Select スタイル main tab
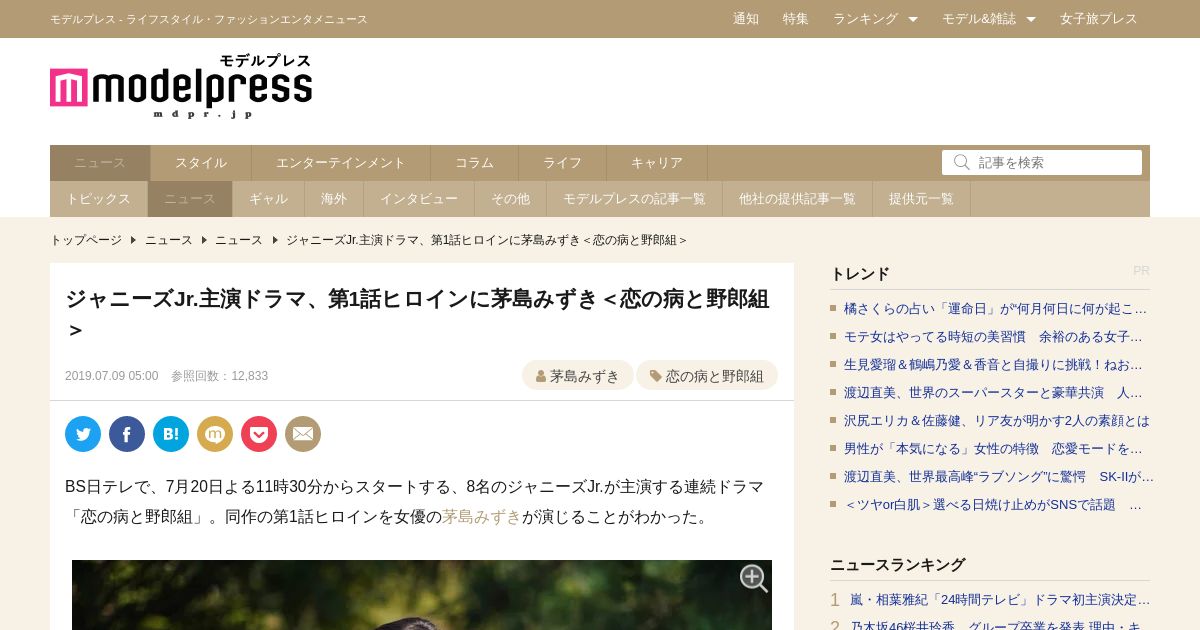1200x630 pixels. [x=201, y=163]
